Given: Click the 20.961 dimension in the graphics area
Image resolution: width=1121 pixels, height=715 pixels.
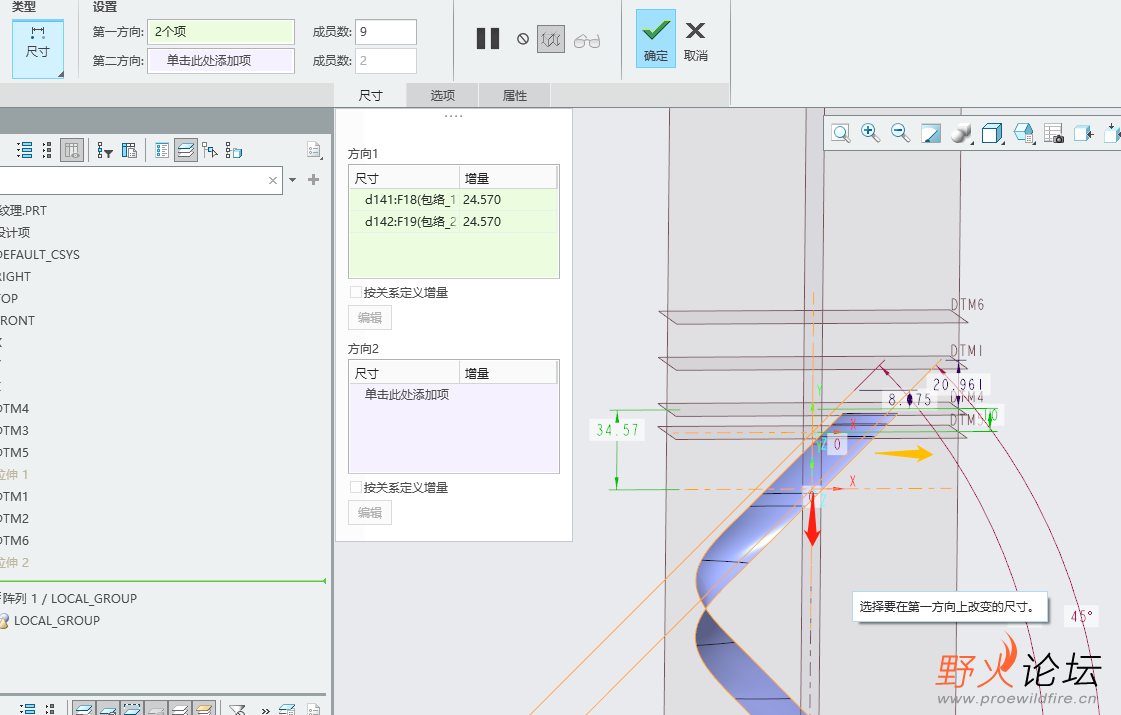Looking at the screenshot, I should 958,385.
